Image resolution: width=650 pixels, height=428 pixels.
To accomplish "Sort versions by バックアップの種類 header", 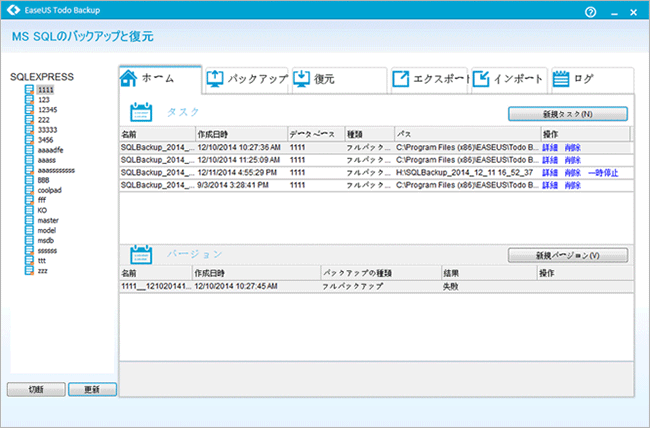I will (381, 273).
